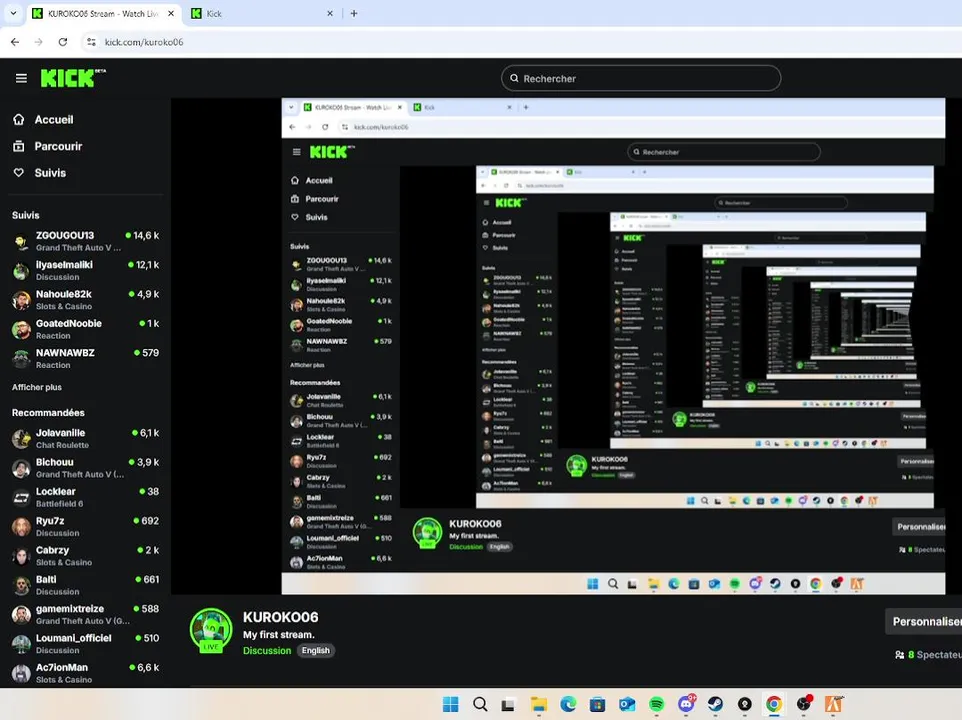Image resolution: width=962 pixels, height=720 pixels.
Task: Click ZGOUGOU13 avatar icon
Action: click(21, 242)
